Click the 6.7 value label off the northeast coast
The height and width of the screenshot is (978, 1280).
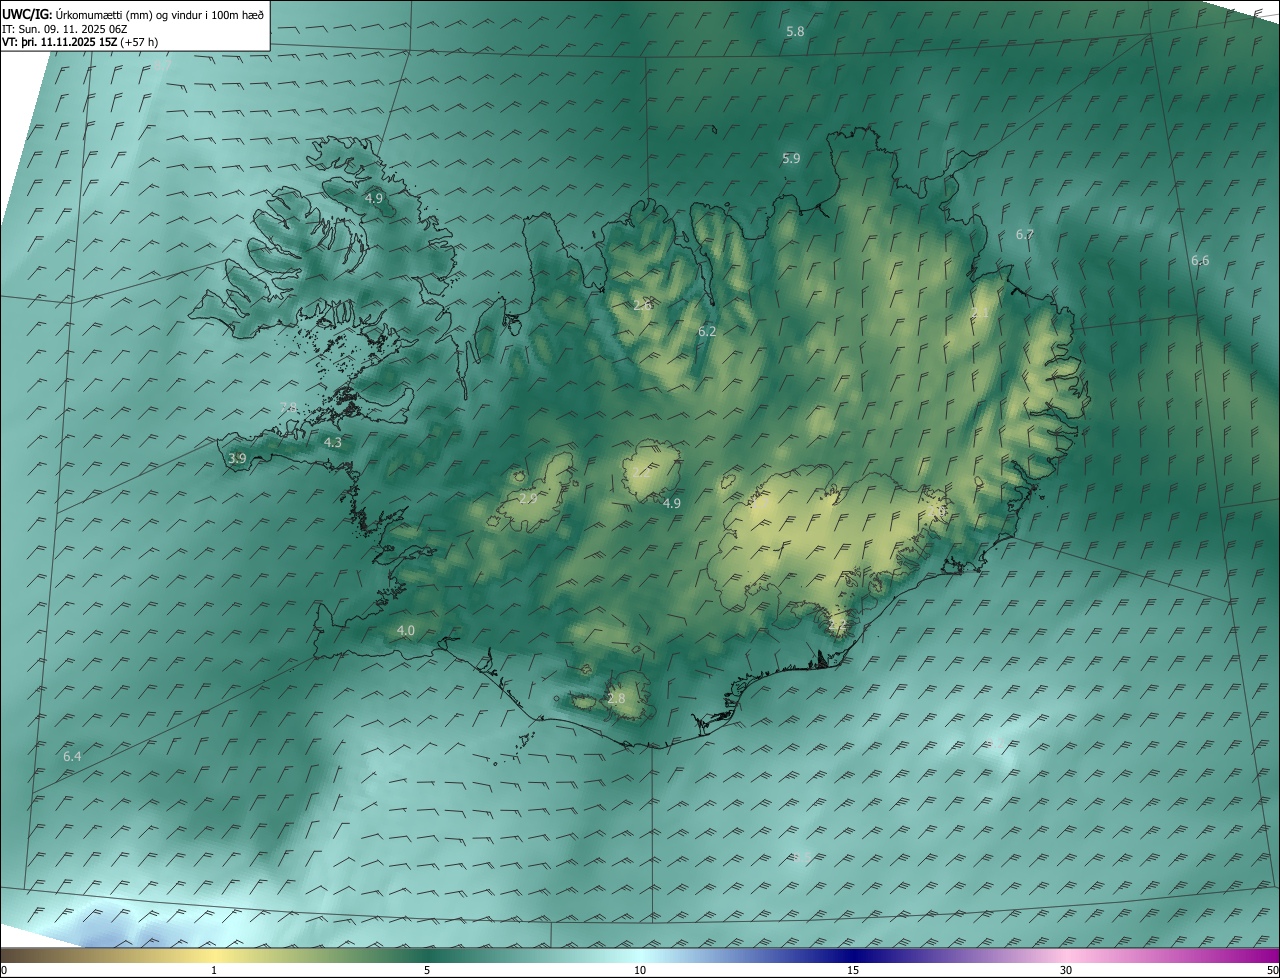tap(1024, 234)
